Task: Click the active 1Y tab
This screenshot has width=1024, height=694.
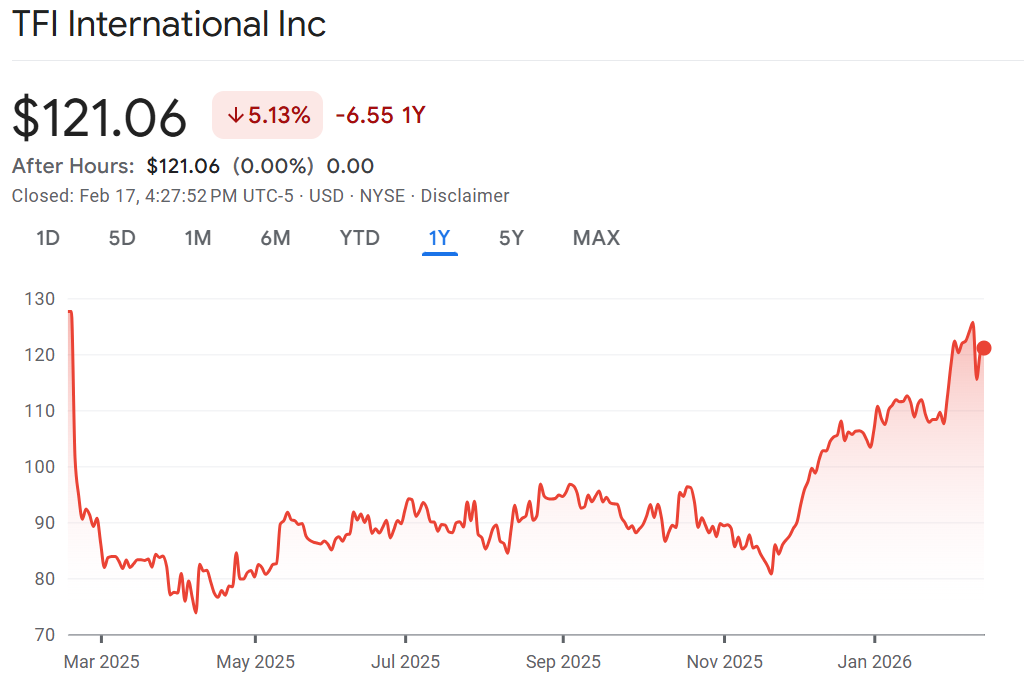Action: pos(440,238)
